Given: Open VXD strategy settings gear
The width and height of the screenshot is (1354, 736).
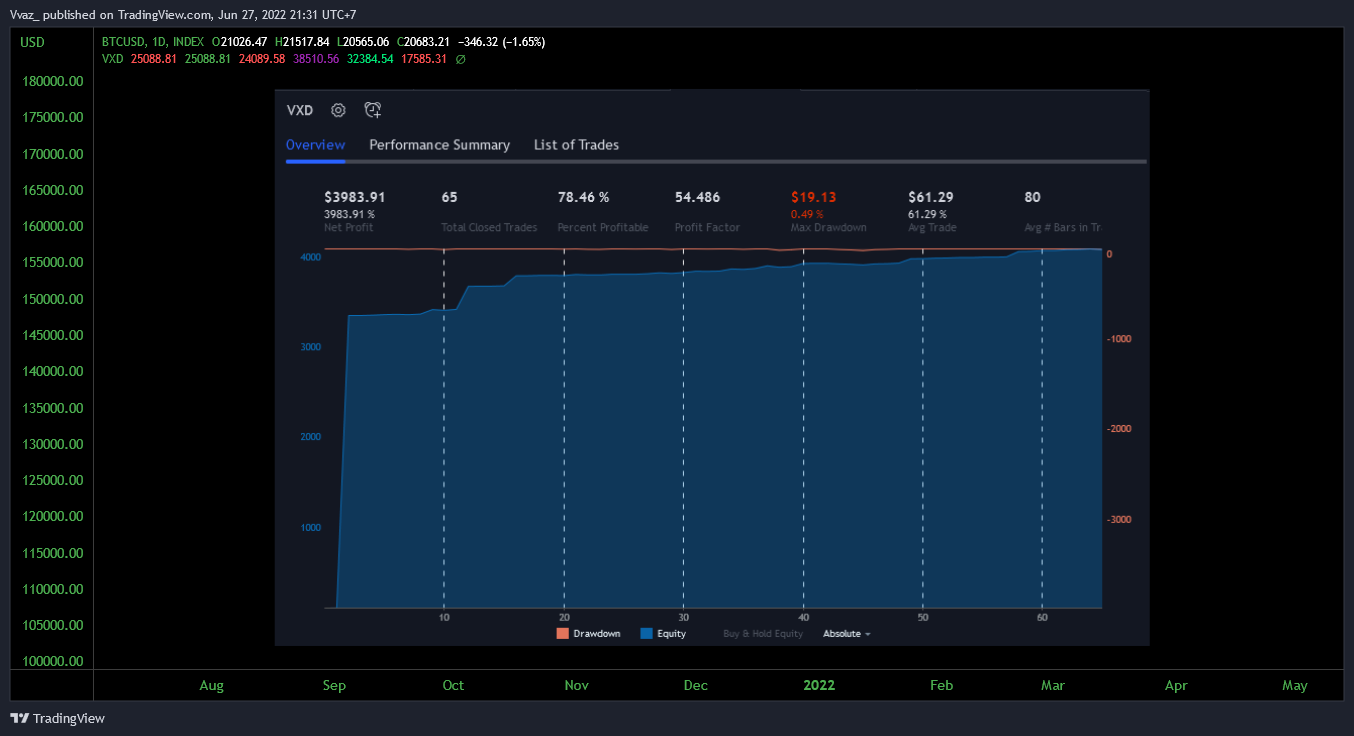Looking at the screenshot, I should pos(338,110).
